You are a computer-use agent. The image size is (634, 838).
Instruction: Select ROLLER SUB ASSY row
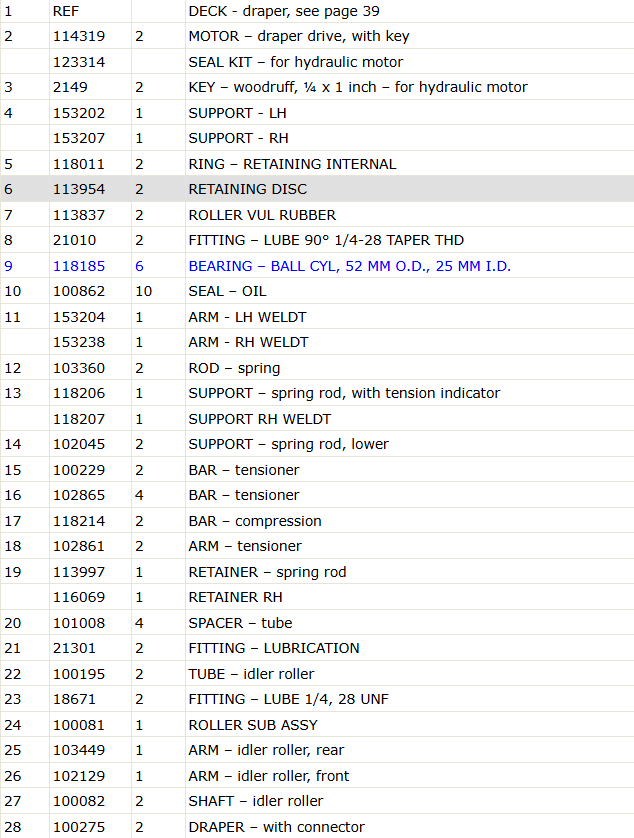pos(317,725)
